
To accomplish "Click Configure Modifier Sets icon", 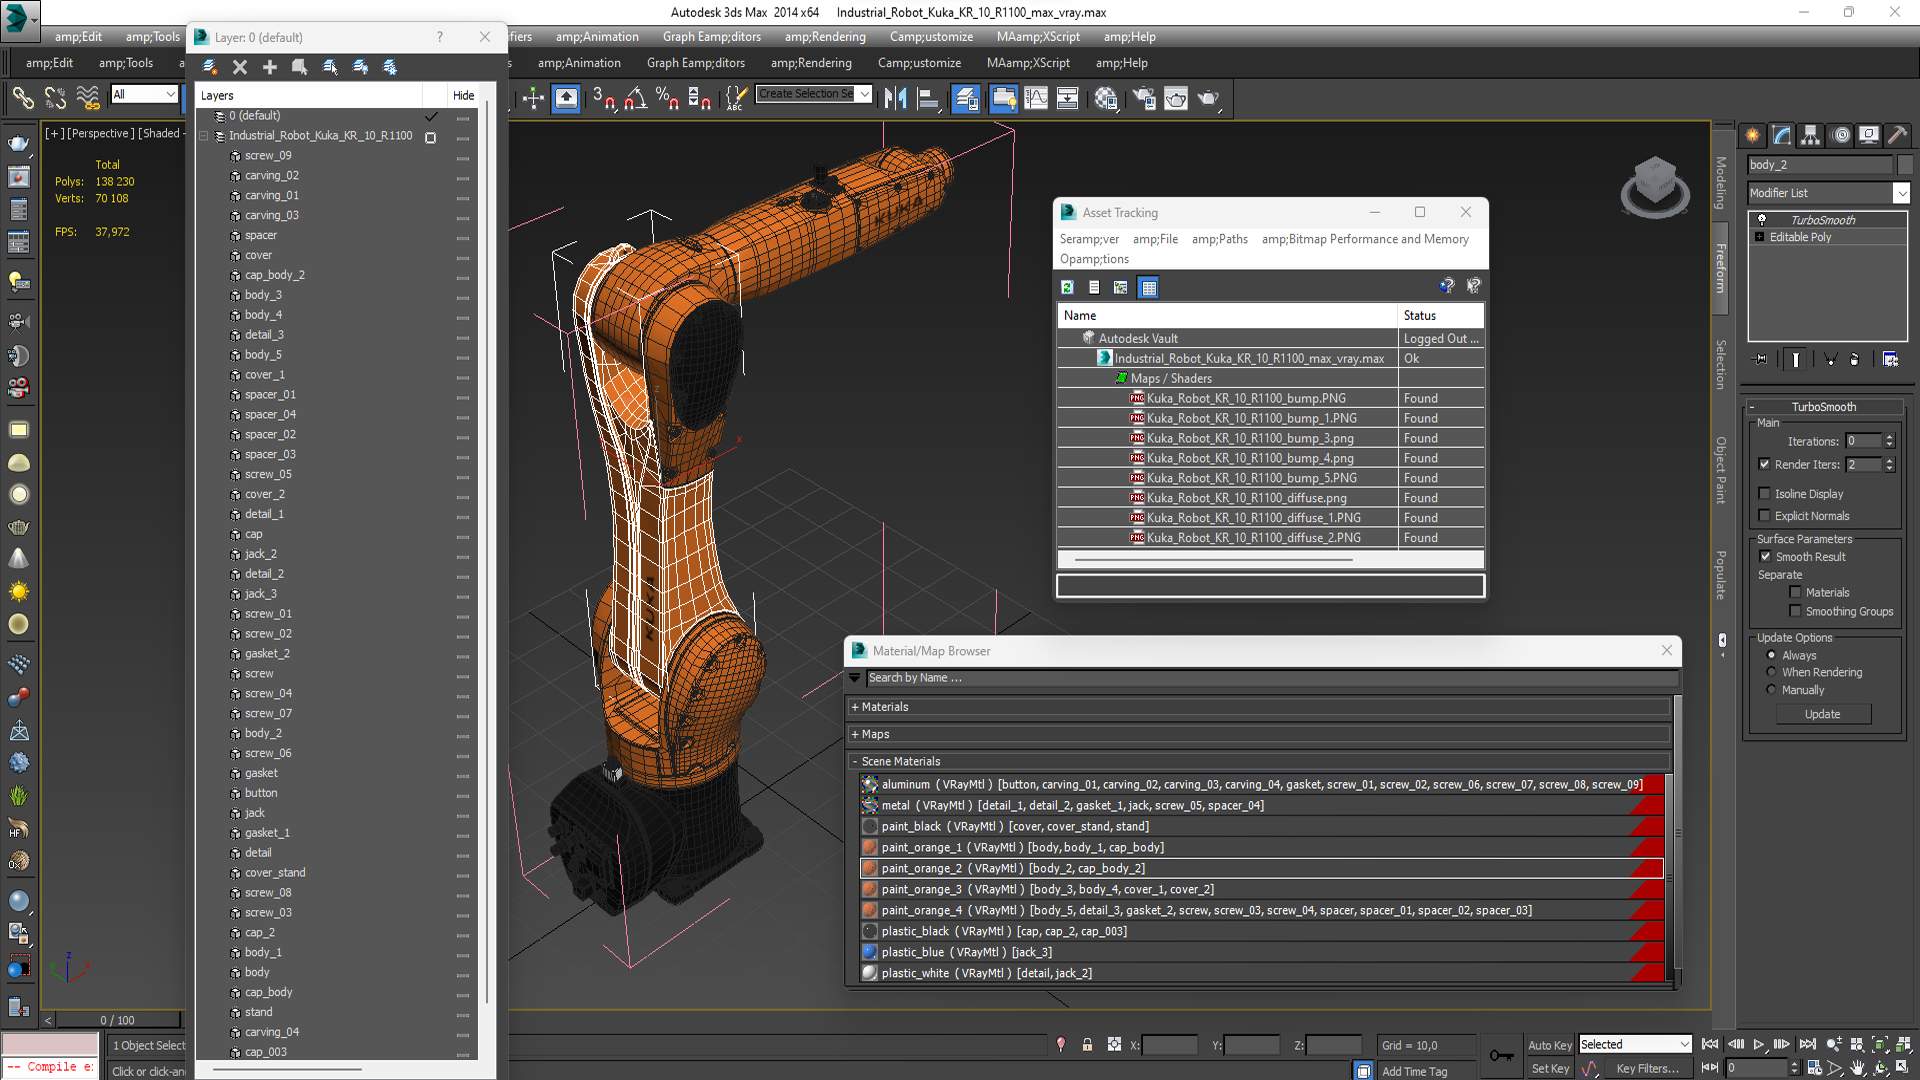I will [x=1890, y=359].
